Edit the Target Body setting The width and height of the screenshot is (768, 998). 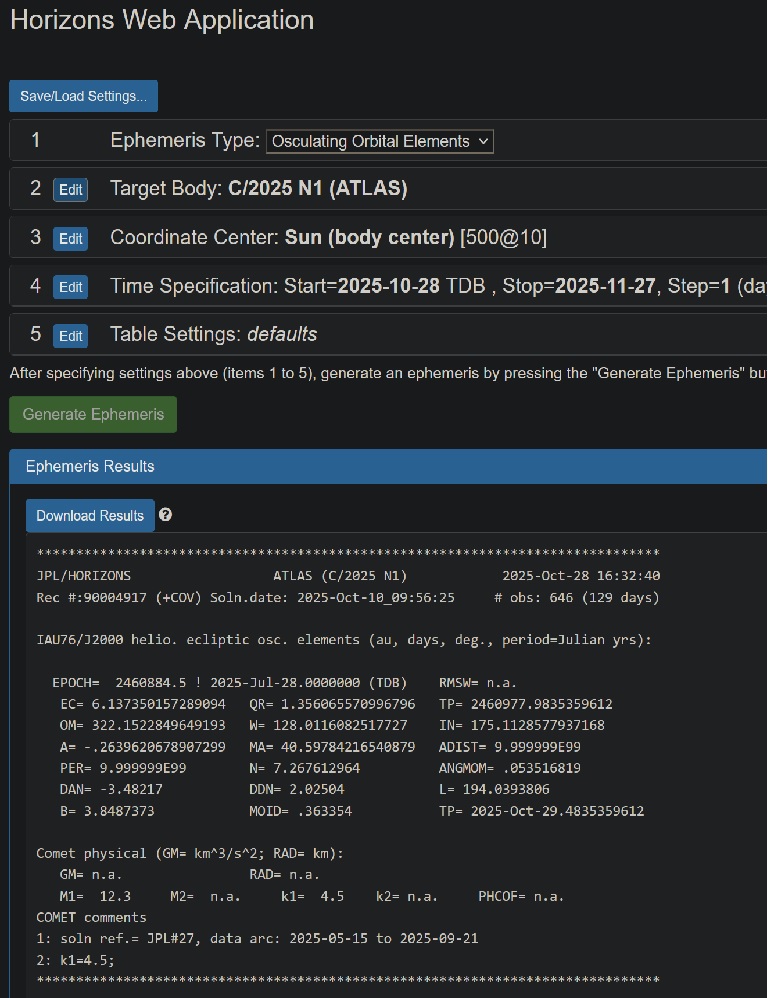[x=71, y=190]
